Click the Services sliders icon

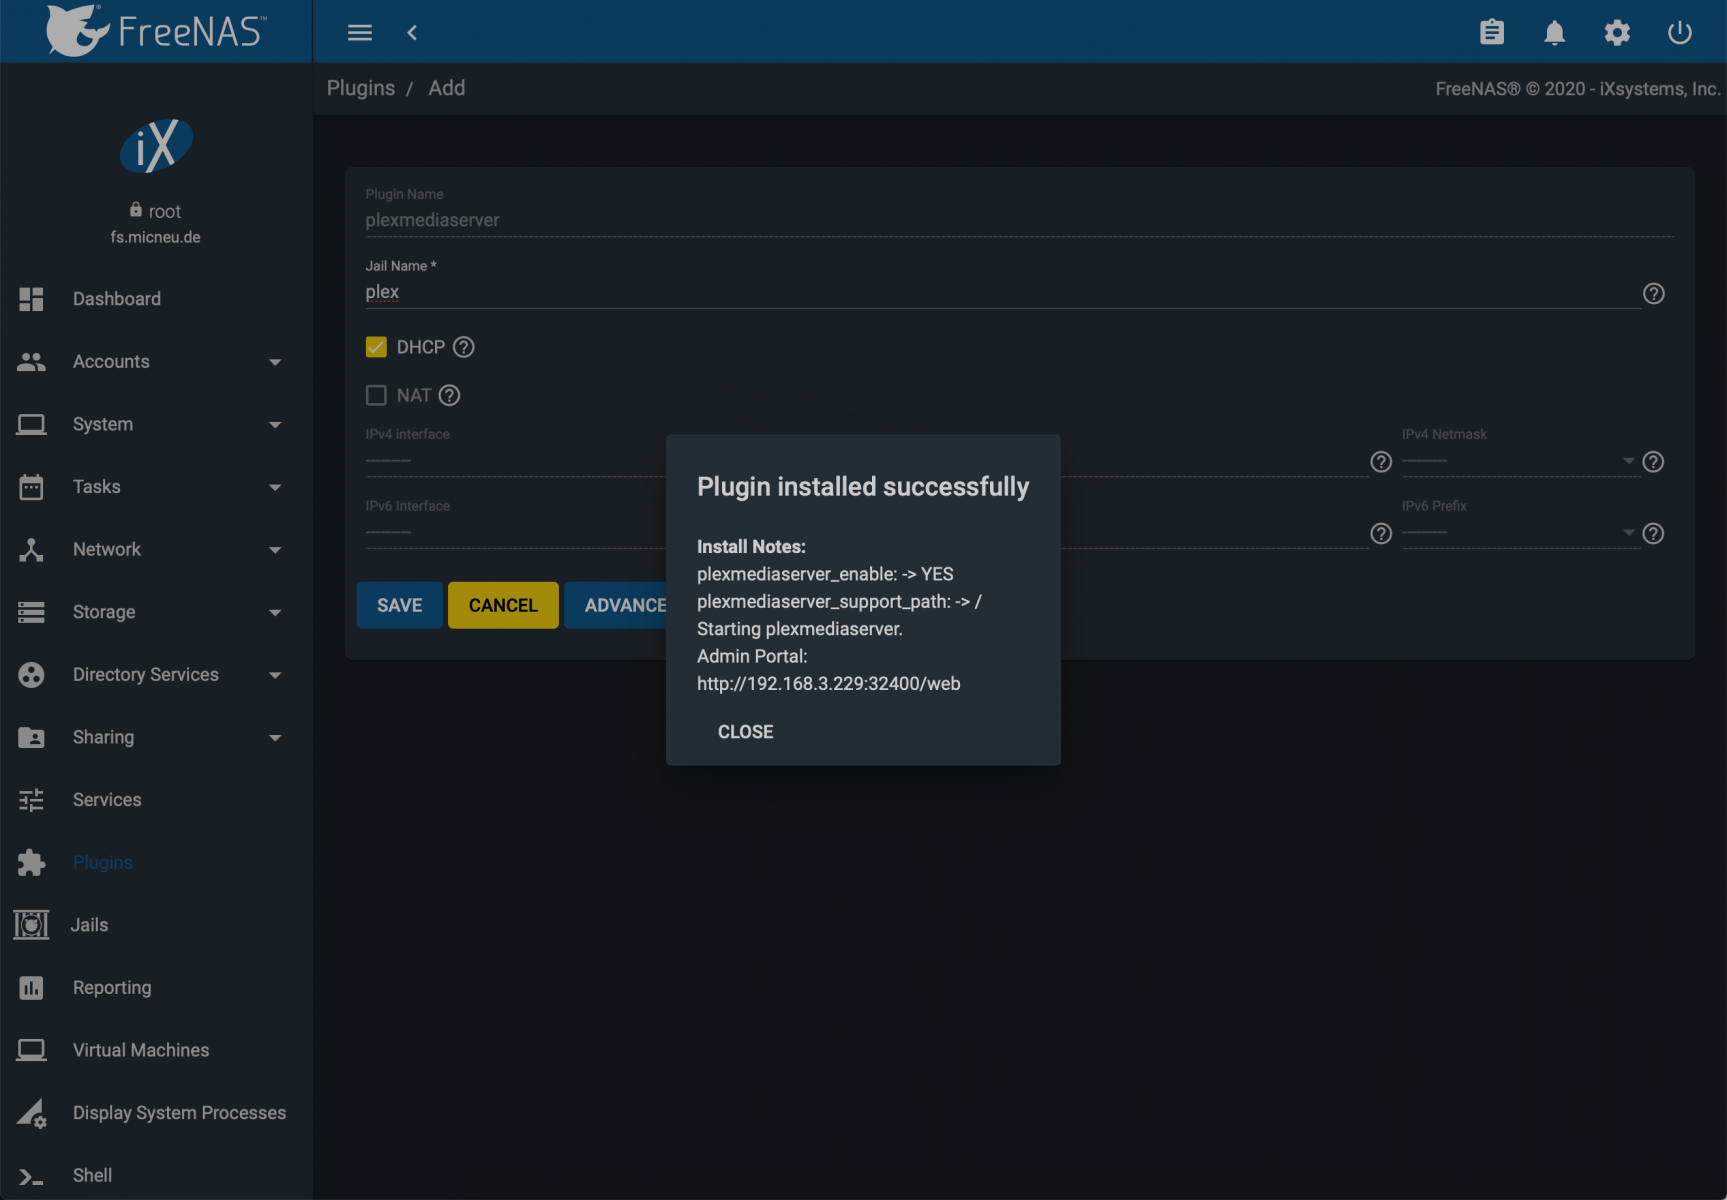(x=31, y=800)
